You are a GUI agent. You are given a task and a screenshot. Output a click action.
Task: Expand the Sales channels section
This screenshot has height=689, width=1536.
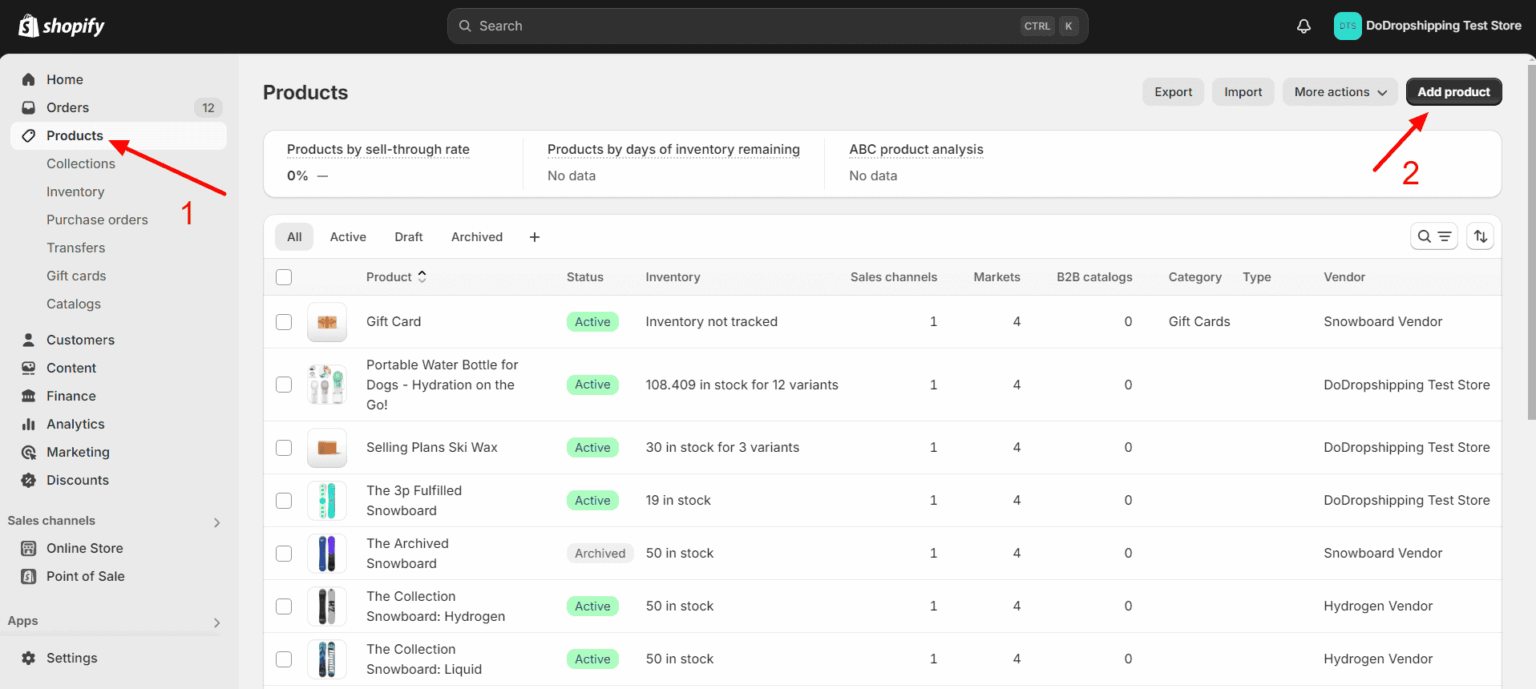(x=215, y=520)
